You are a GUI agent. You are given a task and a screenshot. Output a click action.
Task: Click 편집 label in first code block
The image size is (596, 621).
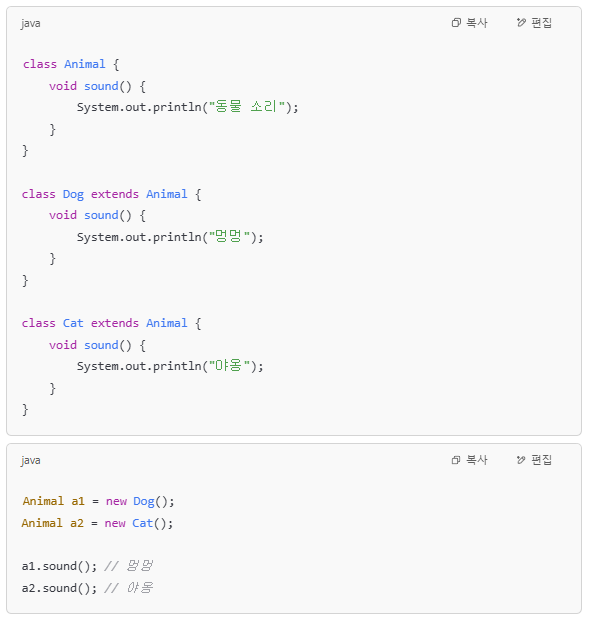[x=541, y=23]
